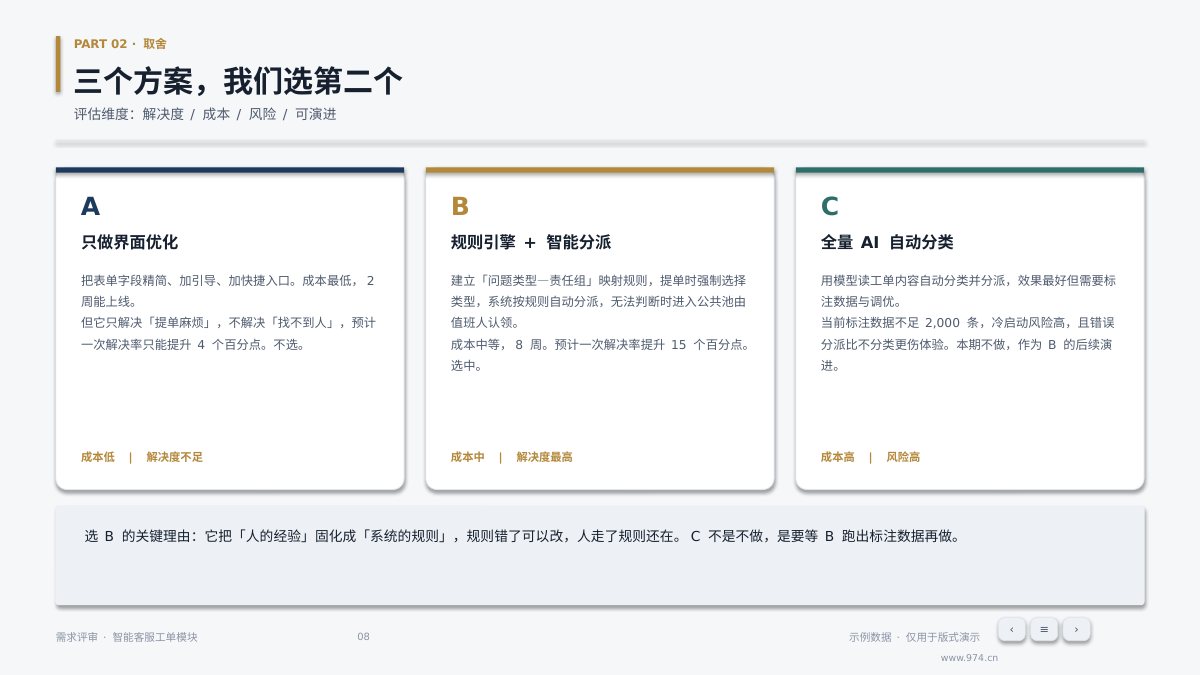
Task: Advance to the next slide arrow
Action: [x=1076, y=629]
